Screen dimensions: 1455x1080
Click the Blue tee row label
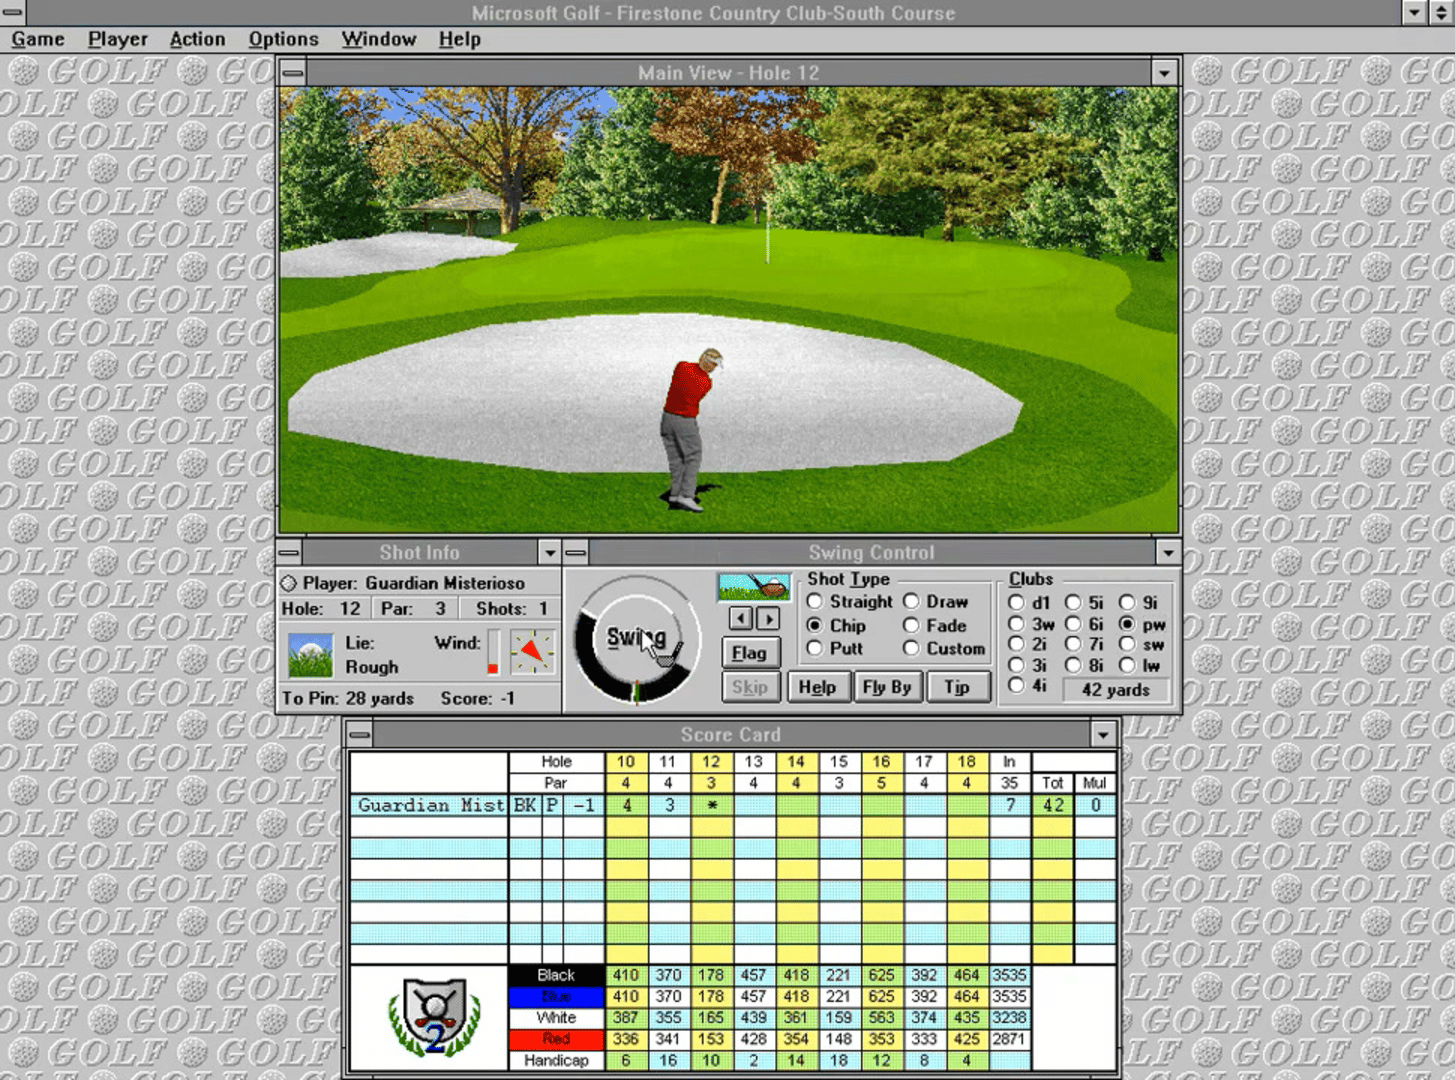point(556,997)
